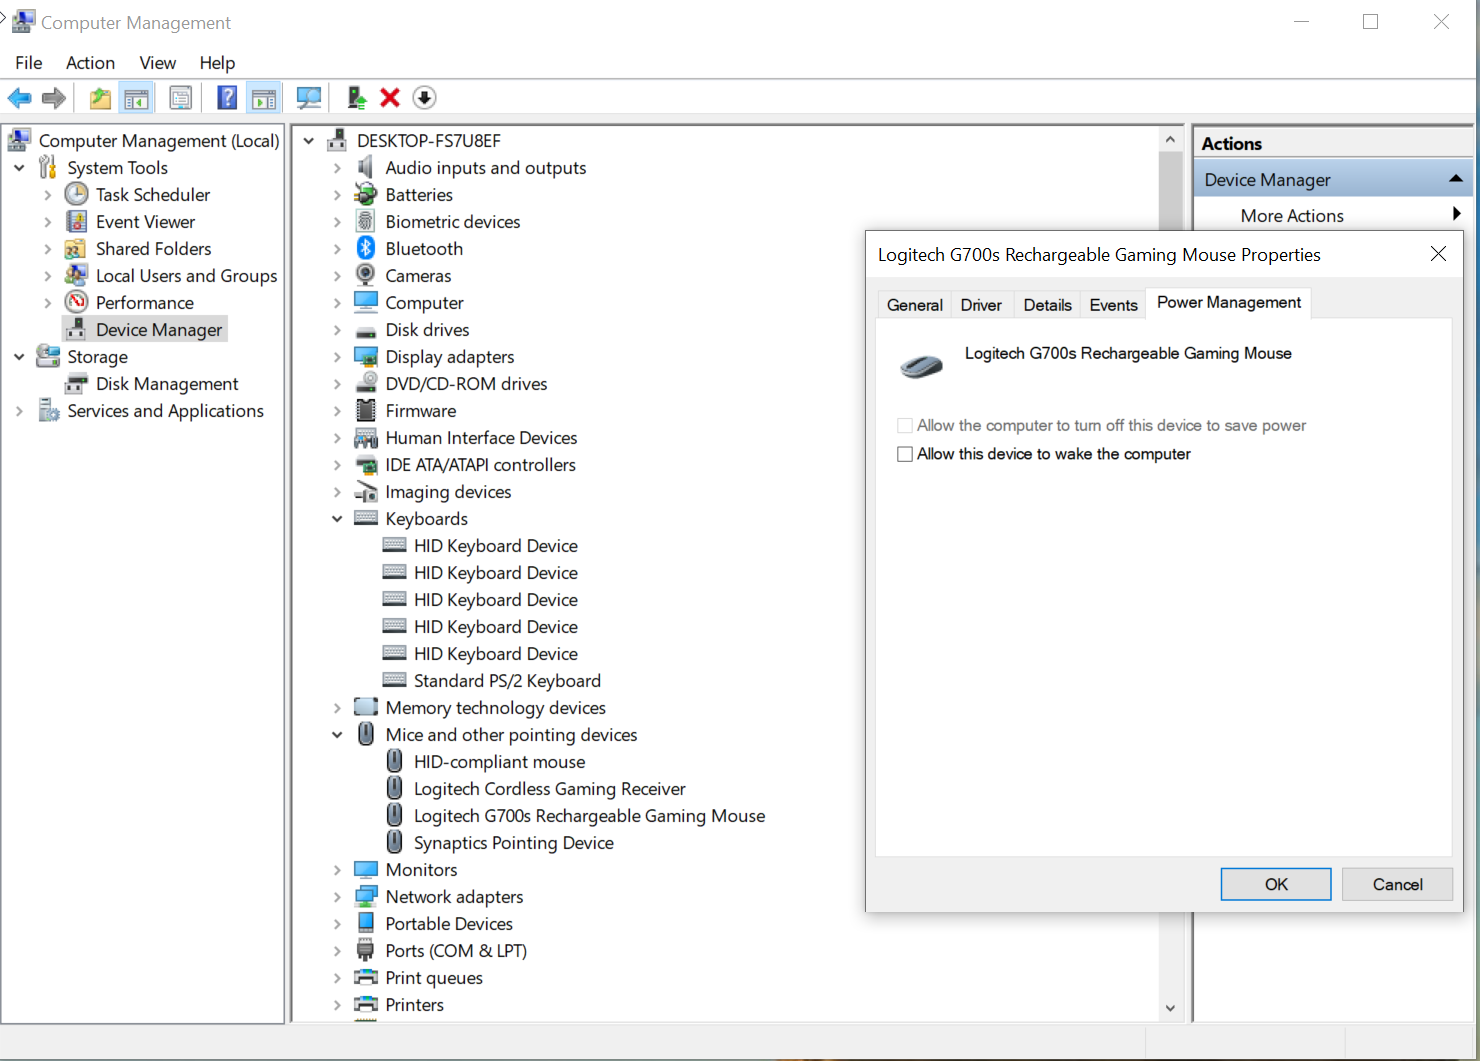Click the device list scrollbar down arrow
The width and height of the screenshot is (1480, 1061).
coord(1170,1008)
